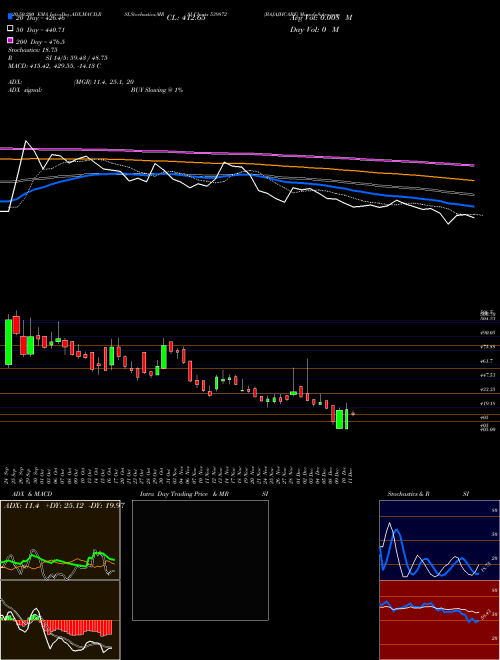Click the '(MGR) 11.4, 25.1, 20' ADX values

(104, 82)
